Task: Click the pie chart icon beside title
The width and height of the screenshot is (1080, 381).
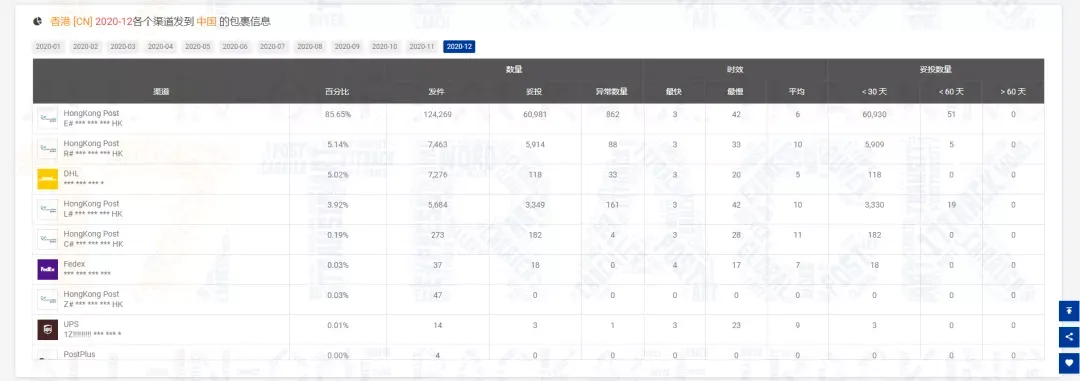Action: 37,22
